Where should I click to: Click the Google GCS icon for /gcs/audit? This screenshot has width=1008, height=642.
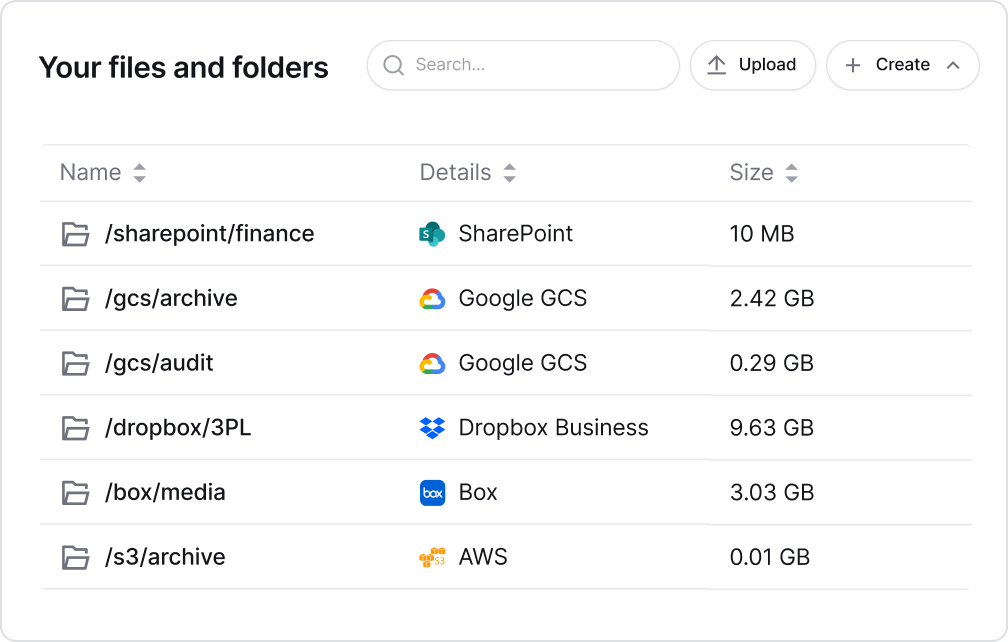point(431,363)
